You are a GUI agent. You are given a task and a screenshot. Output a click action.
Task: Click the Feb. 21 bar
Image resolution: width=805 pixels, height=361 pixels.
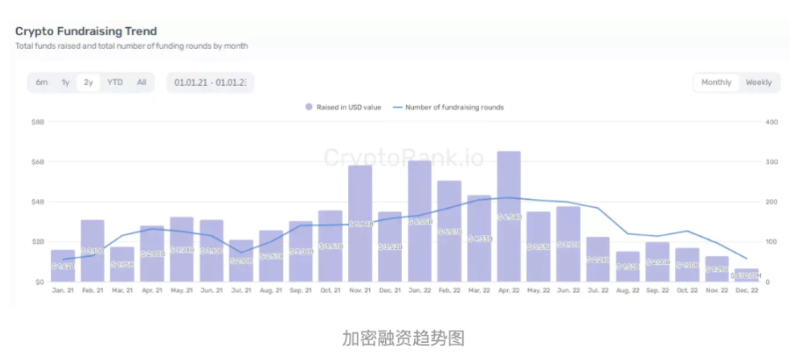(92, 251)
